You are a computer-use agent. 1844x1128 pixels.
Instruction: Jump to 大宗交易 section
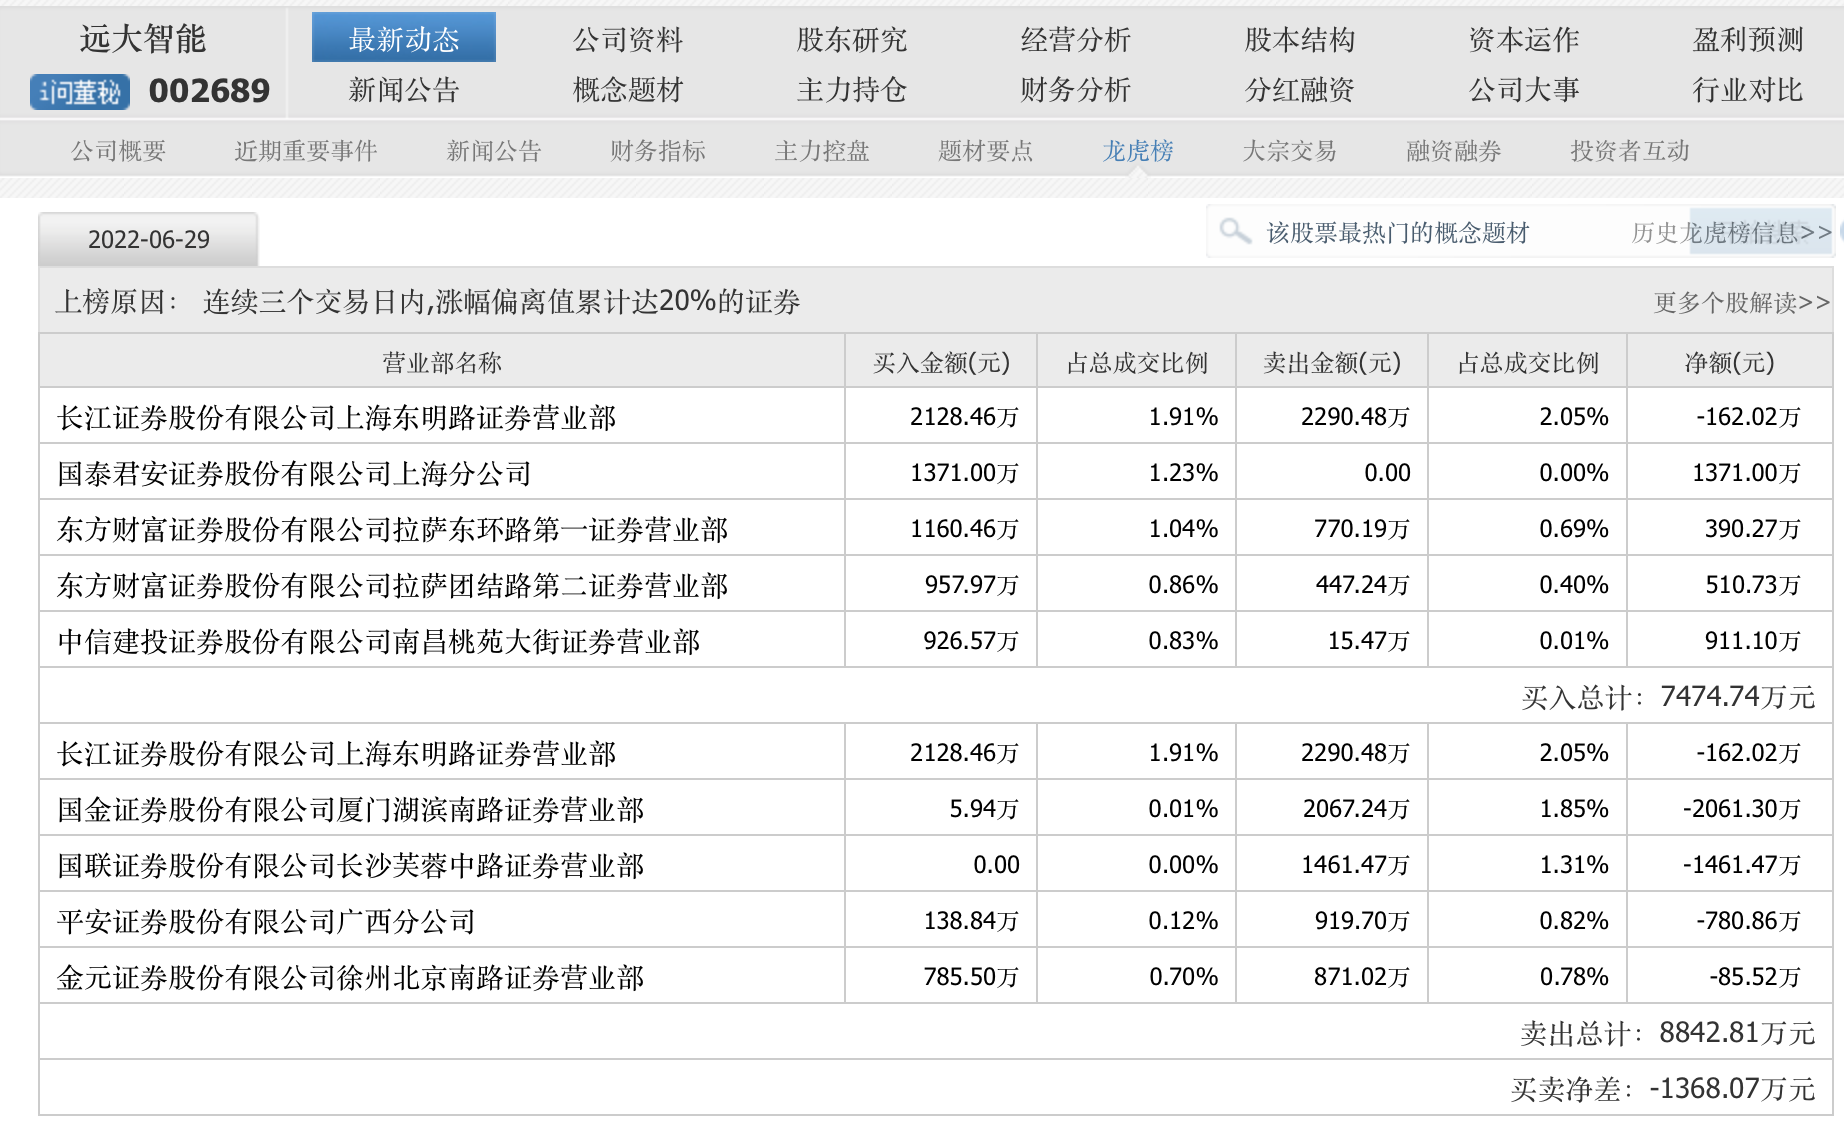point(1290,151)
